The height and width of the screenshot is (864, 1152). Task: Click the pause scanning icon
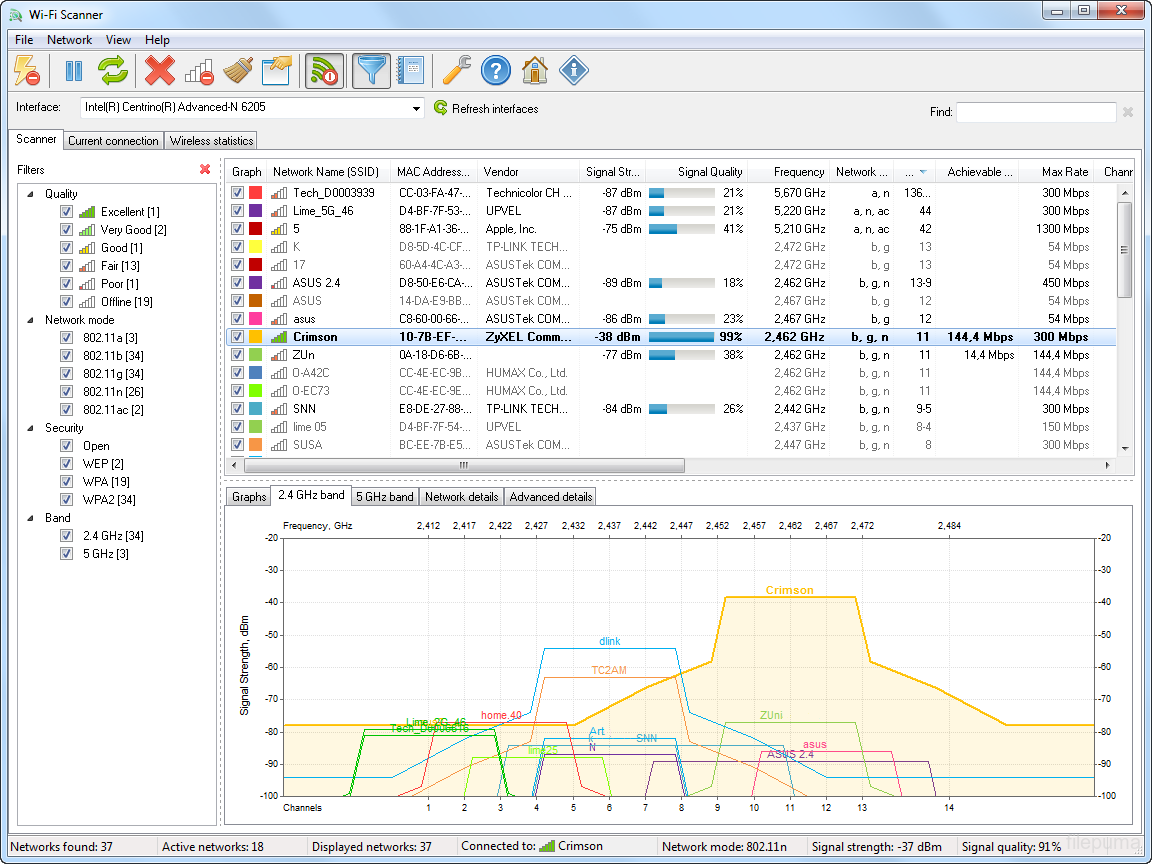[x=73, y=70]
